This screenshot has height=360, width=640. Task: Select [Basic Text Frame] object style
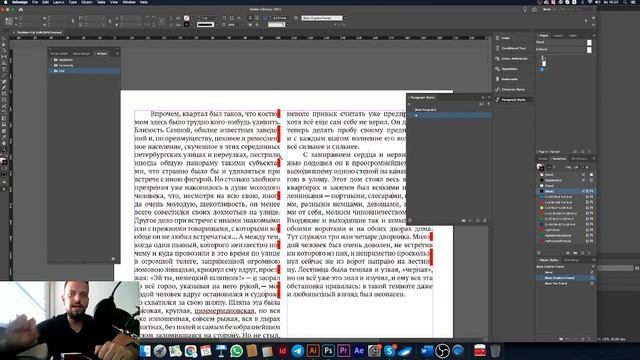(x=565, y=283)
